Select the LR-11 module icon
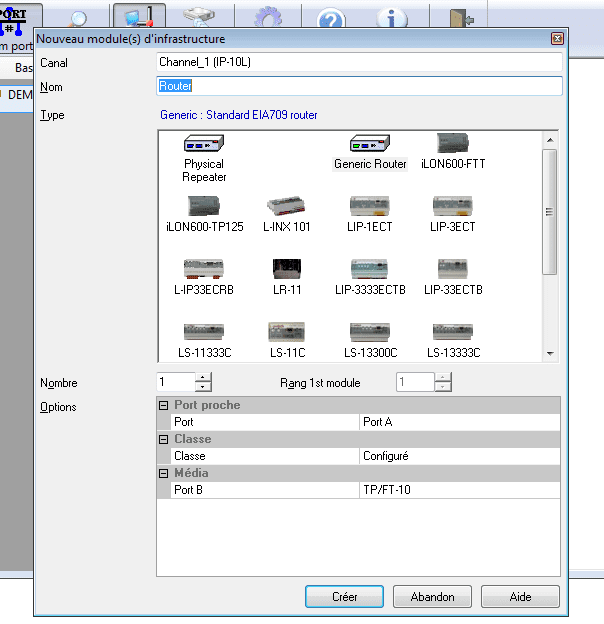This screenshot has width=604, height=624. click(x=287, y=270)
